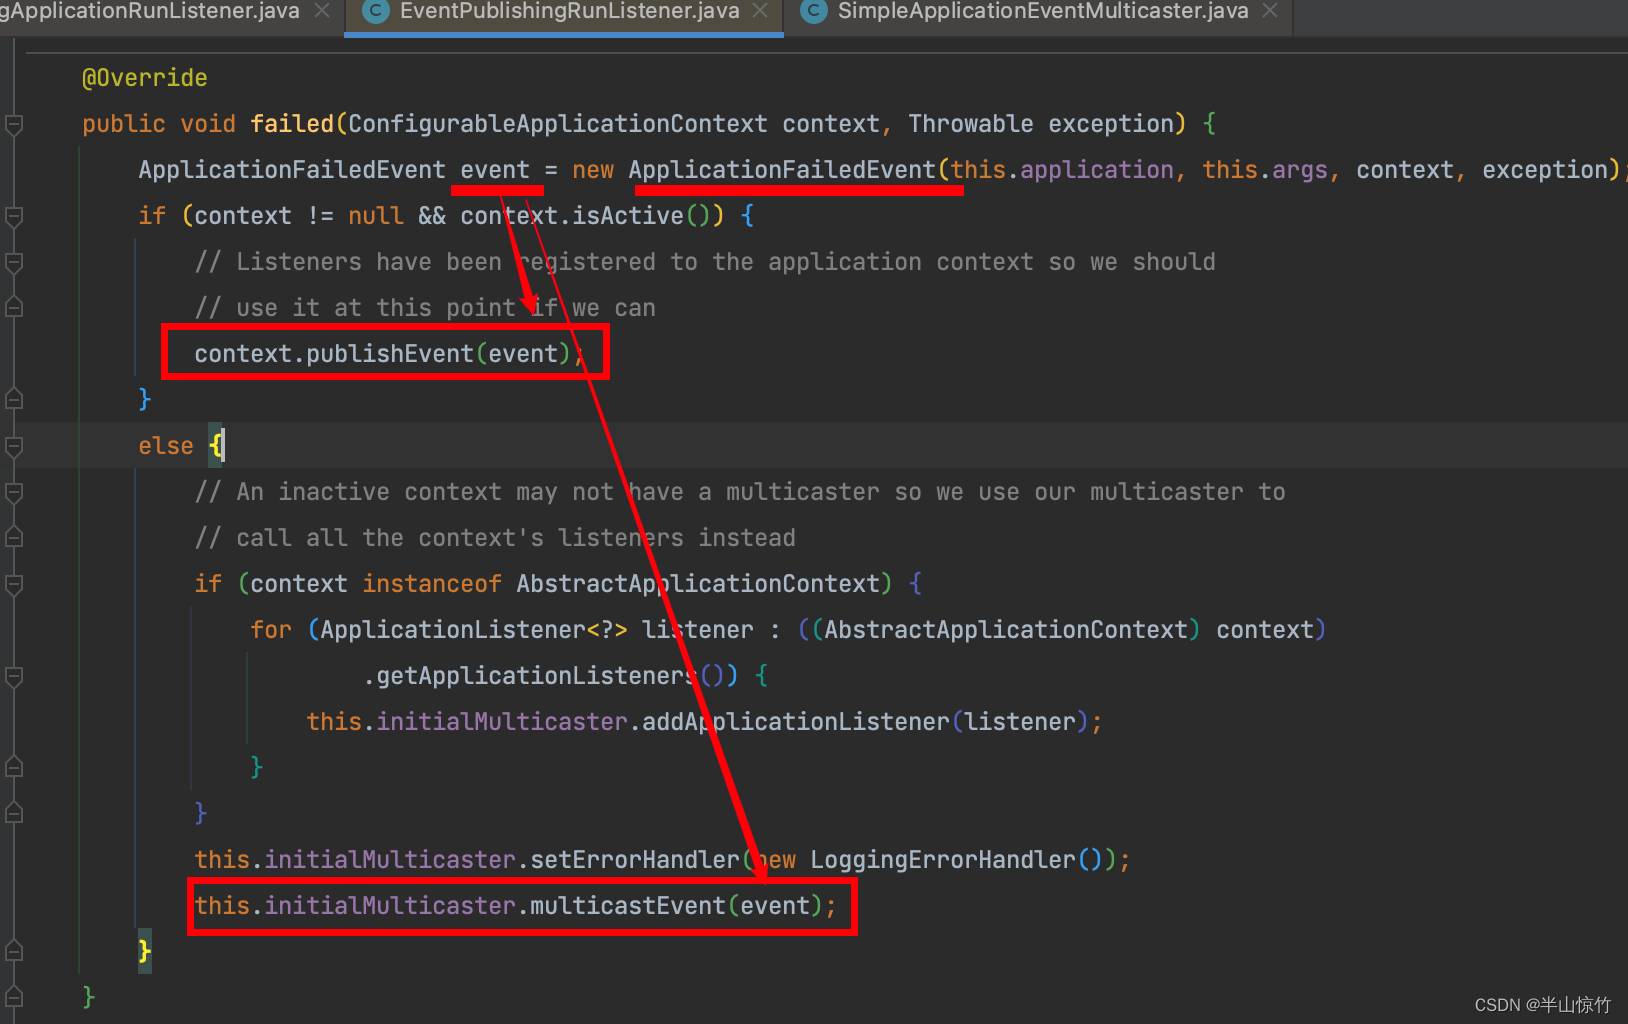Collapse 'if (context instanceof' block

pos(14,584)
